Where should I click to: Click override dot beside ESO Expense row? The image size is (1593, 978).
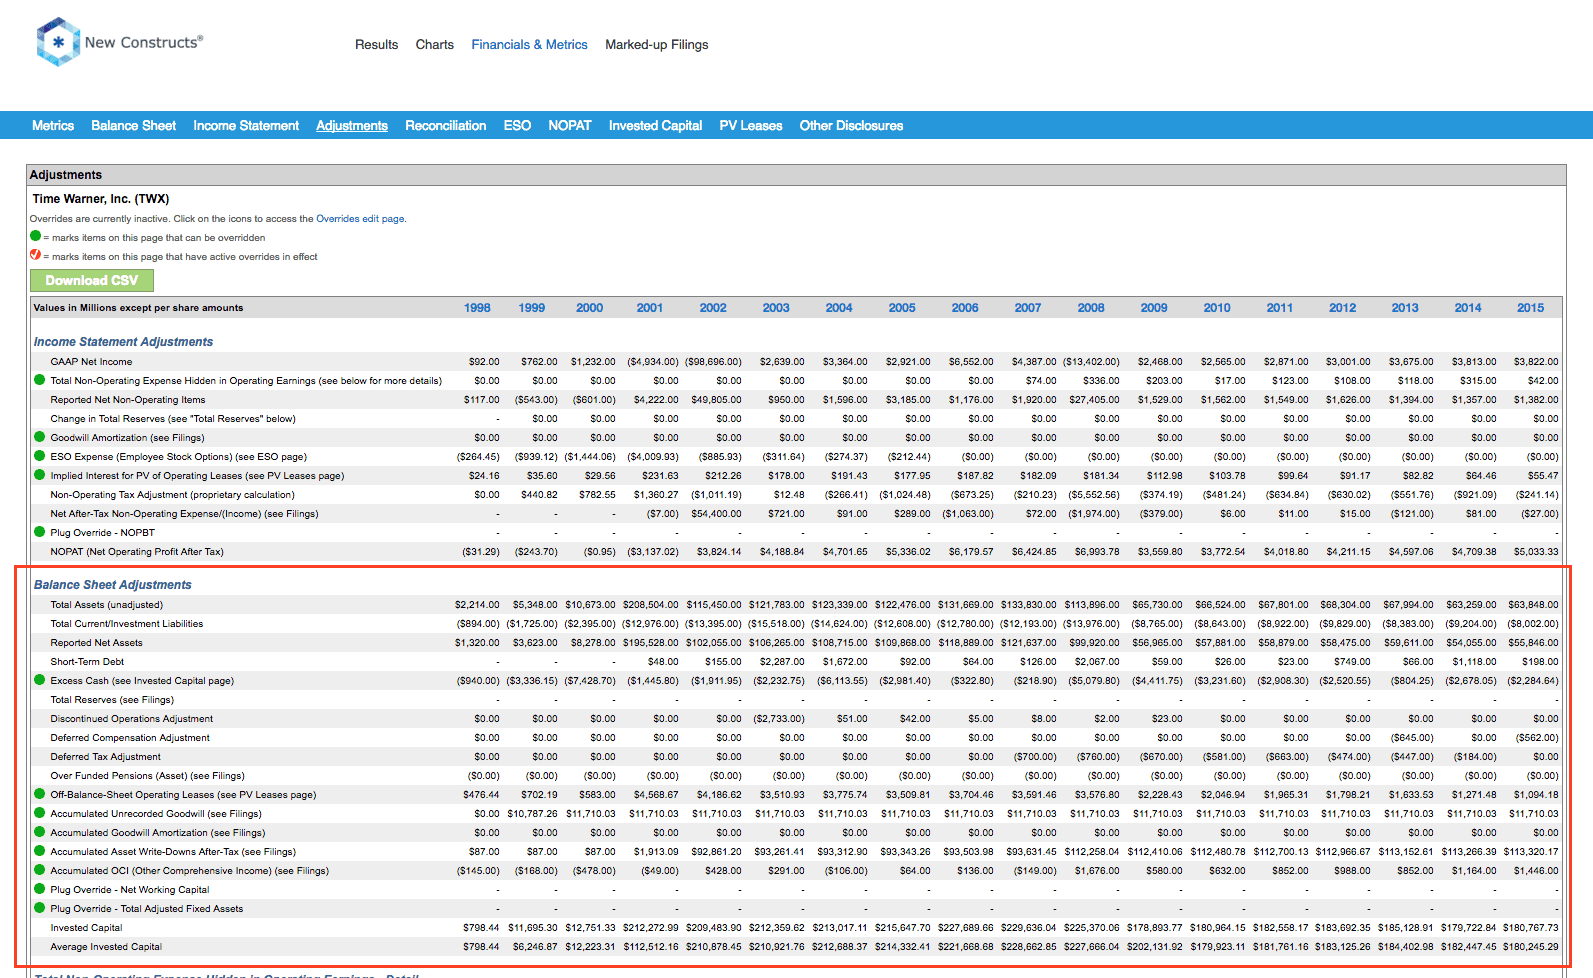pyautogui.click(x=40, y=456)
